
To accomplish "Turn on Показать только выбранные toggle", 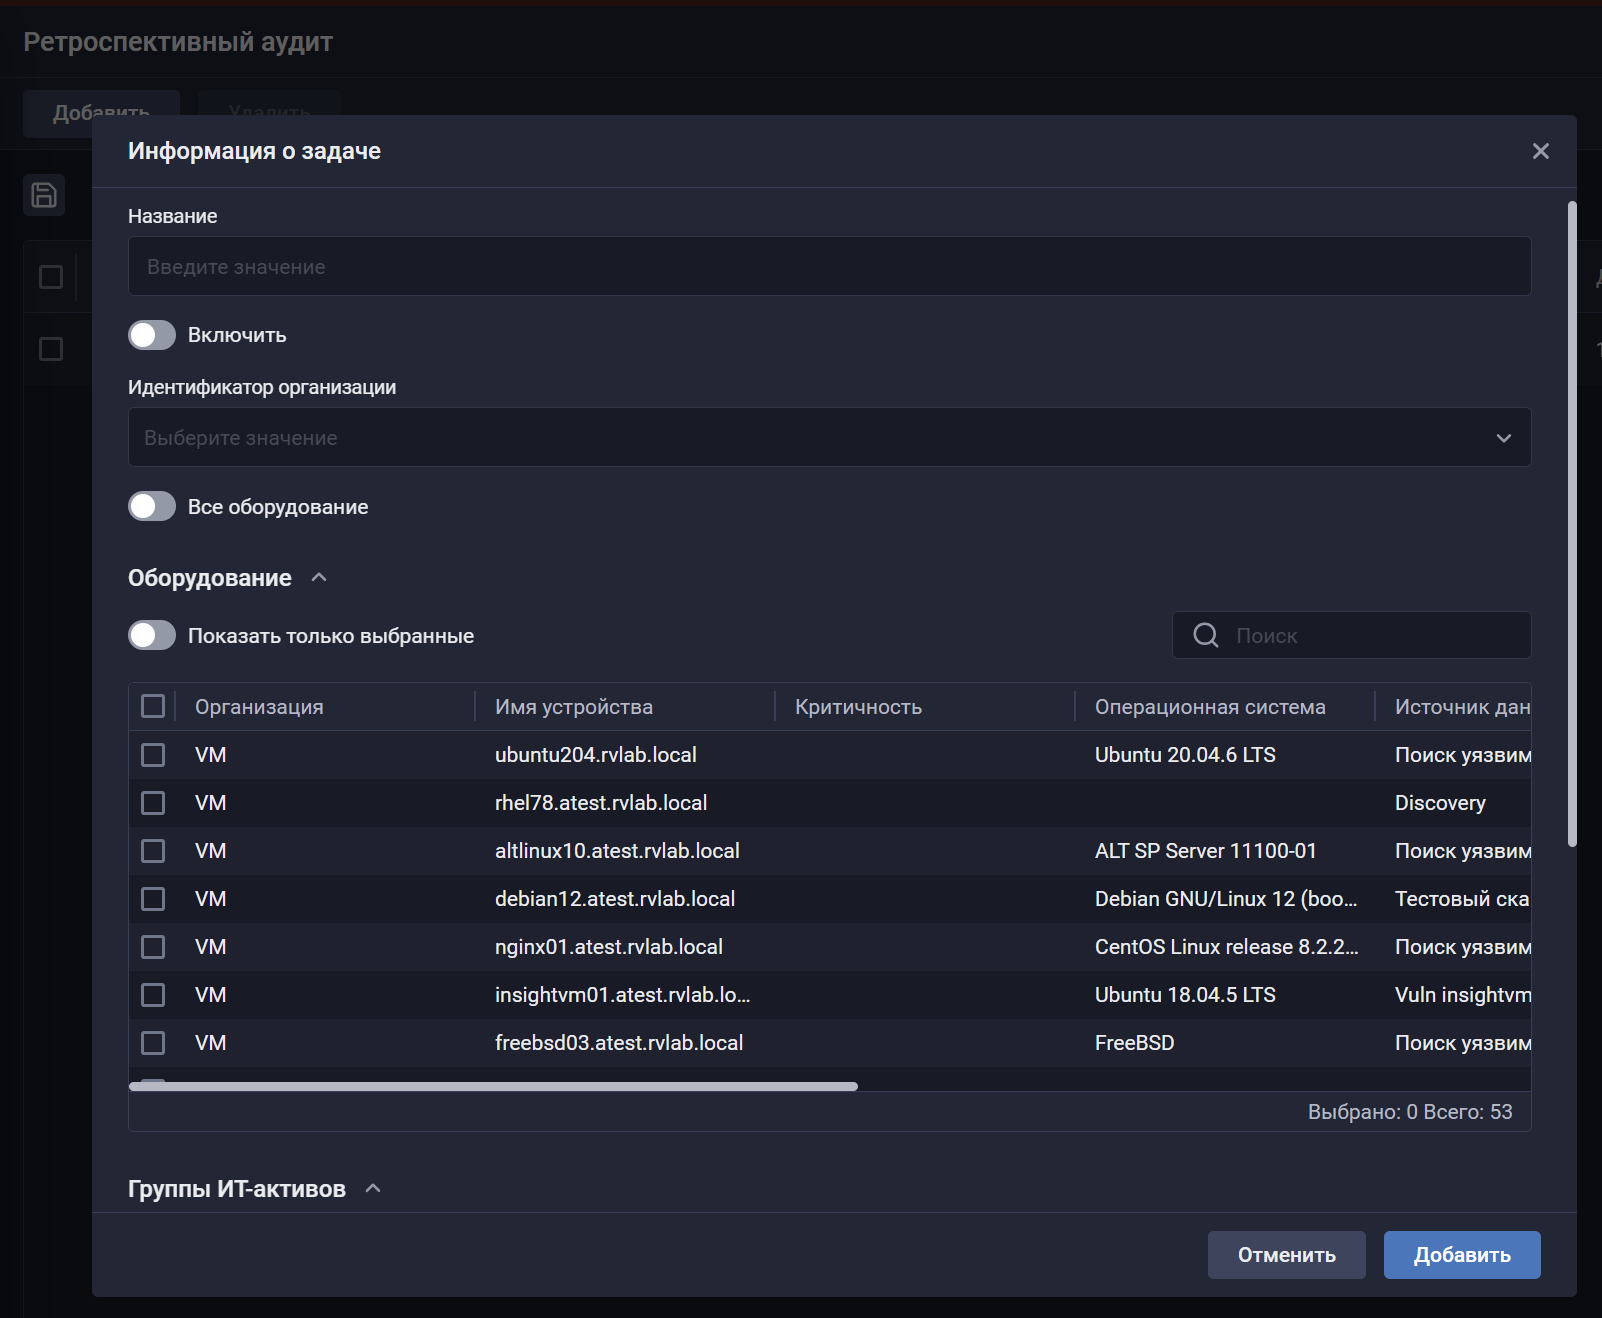I will (152, 636).
